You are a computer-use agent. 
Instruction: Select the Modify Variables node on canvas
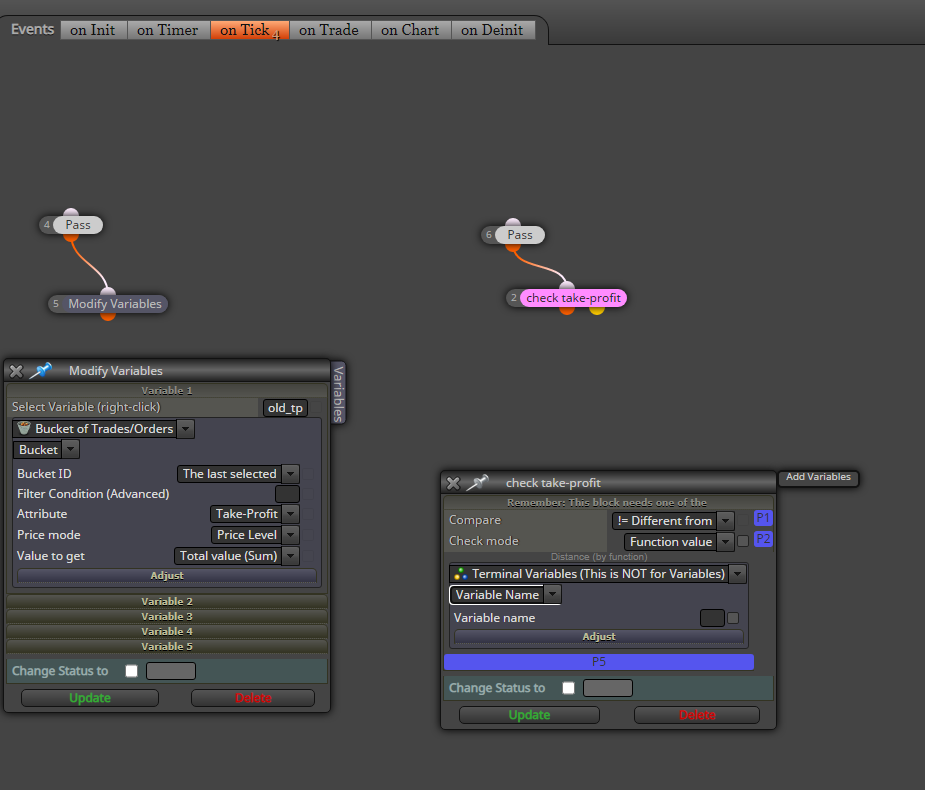pyautogui.click(x=114, y=304)
